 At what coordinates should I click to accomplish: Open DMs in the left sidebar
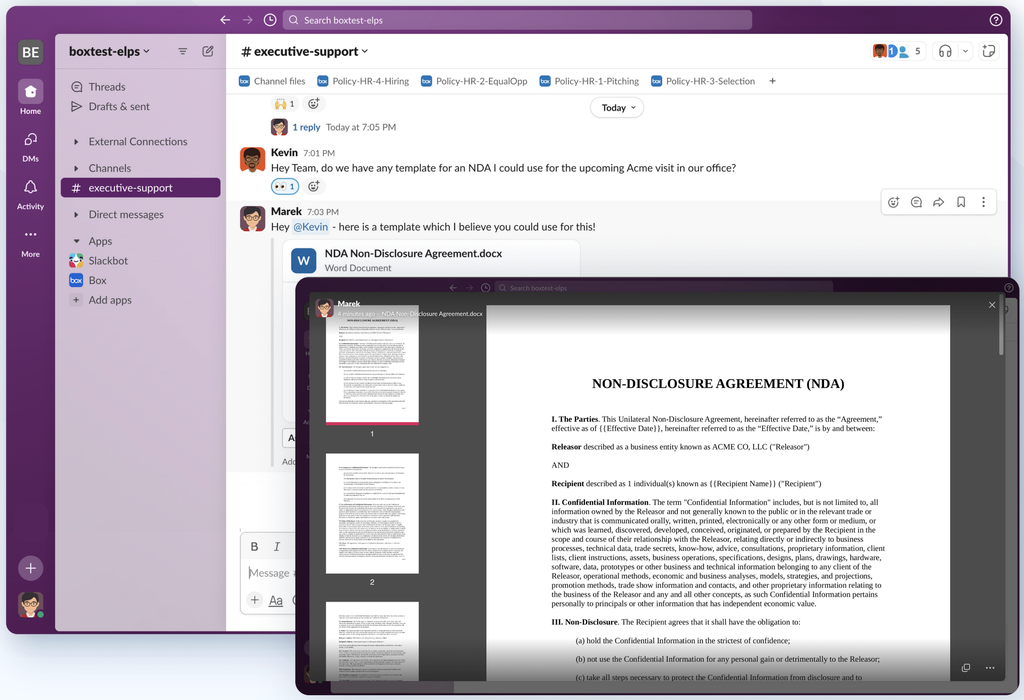click(x=30, y=145)
